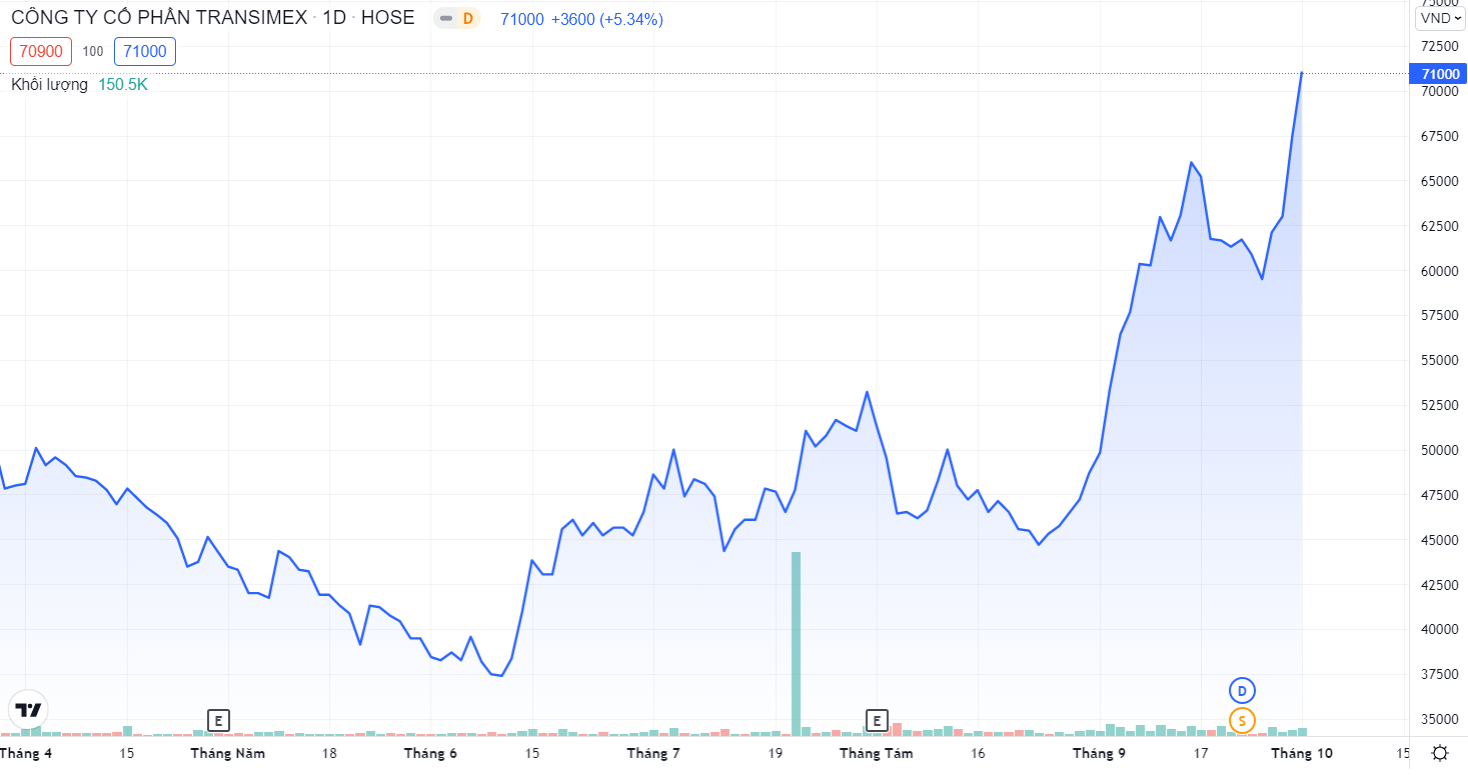
Task: Click Tháng 9 on the time axis
Action: pos(1099,753)
